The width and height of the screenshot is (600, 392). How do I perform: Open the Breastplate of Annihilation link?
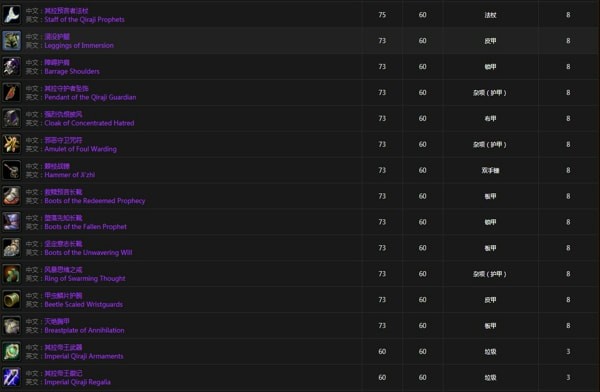(x=84, y=330)
